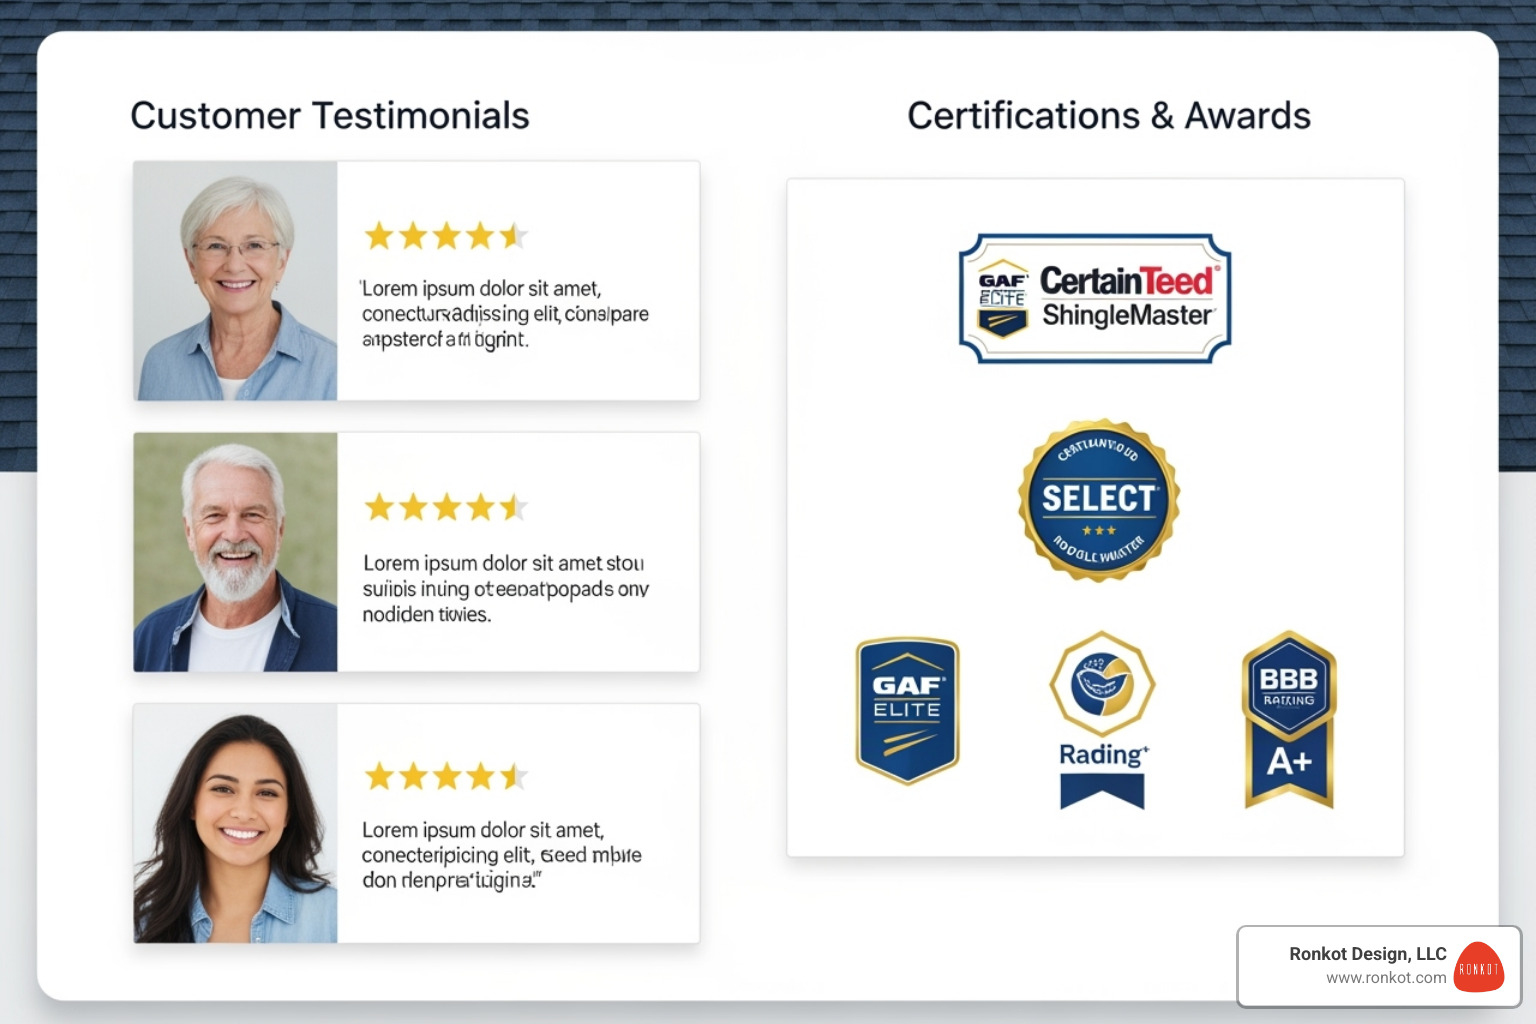The width and height of the screenshot is (1536, 1024).
Task: Click the red Ronkot logo icon
Action: pyautogui.click(x=1478, y=967)
